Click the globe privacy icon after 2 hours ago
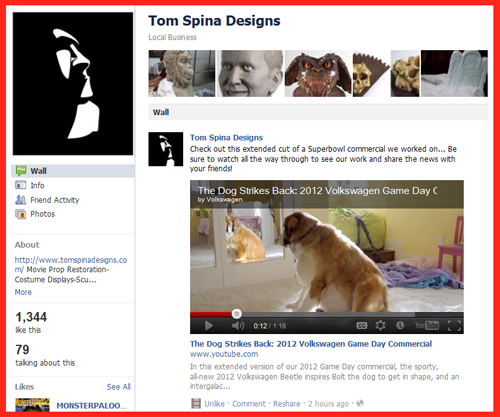Image resolution: width=500 pixels, height=417 pixels. (360, 403)
